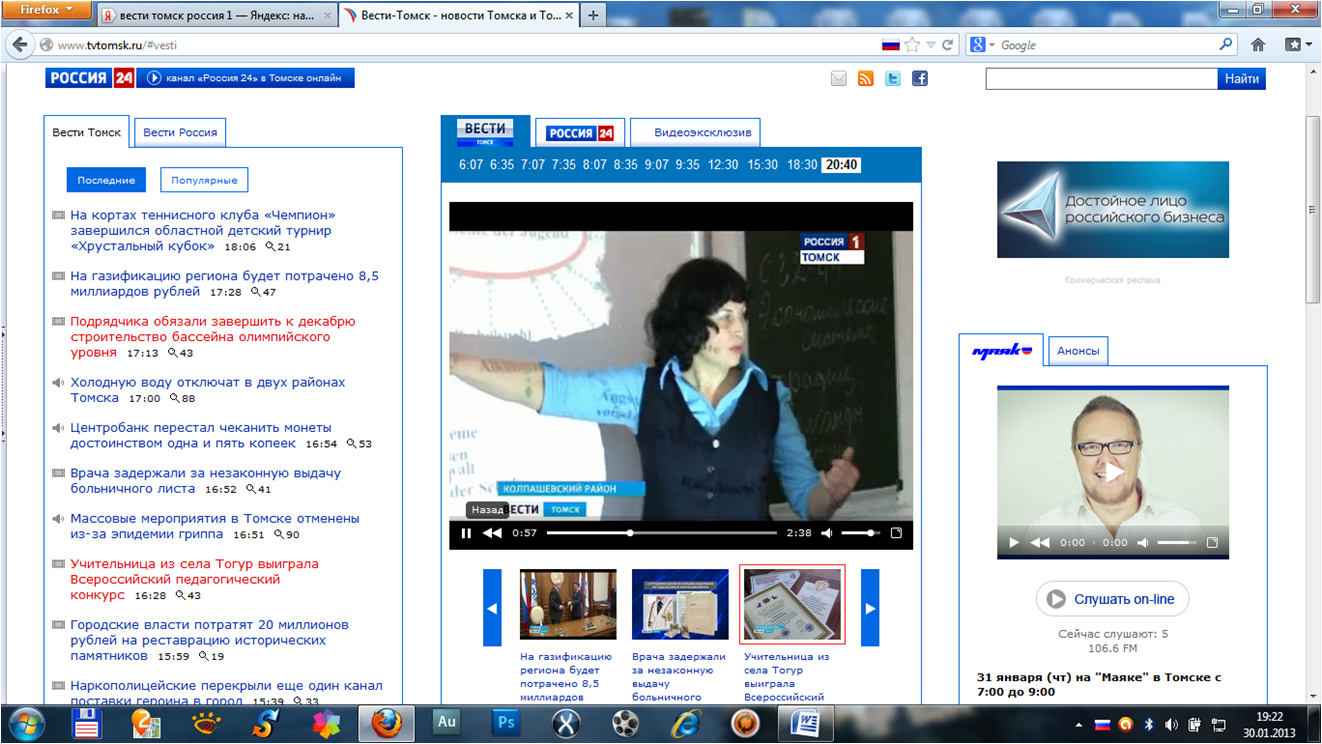Switch to the Маяк radio tab
1322x744 pixels.
(1001, 351)
